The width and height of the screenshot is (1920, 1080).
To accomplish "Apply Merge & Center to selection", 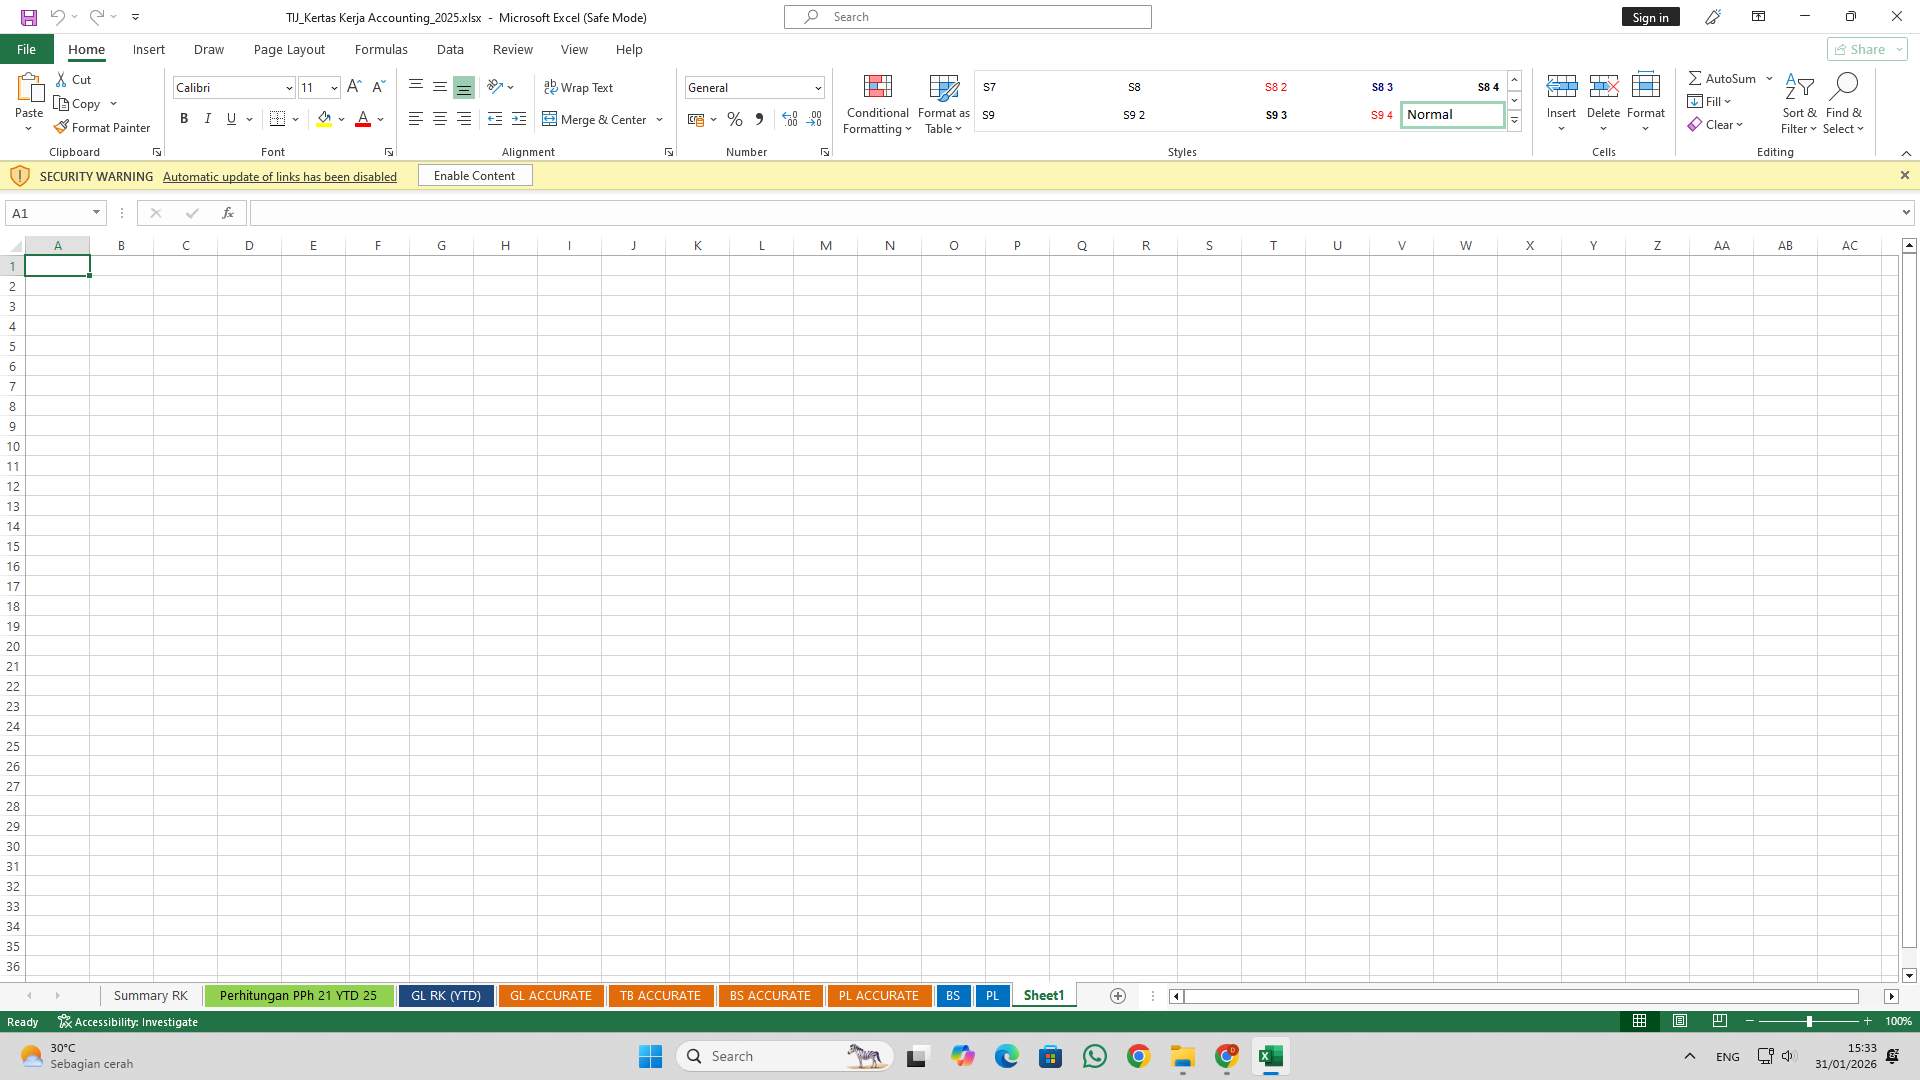I will point(596,119).
